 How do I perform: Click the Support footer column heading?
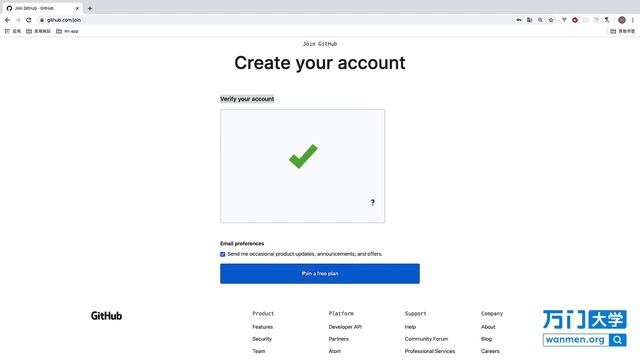click(416, 313)
